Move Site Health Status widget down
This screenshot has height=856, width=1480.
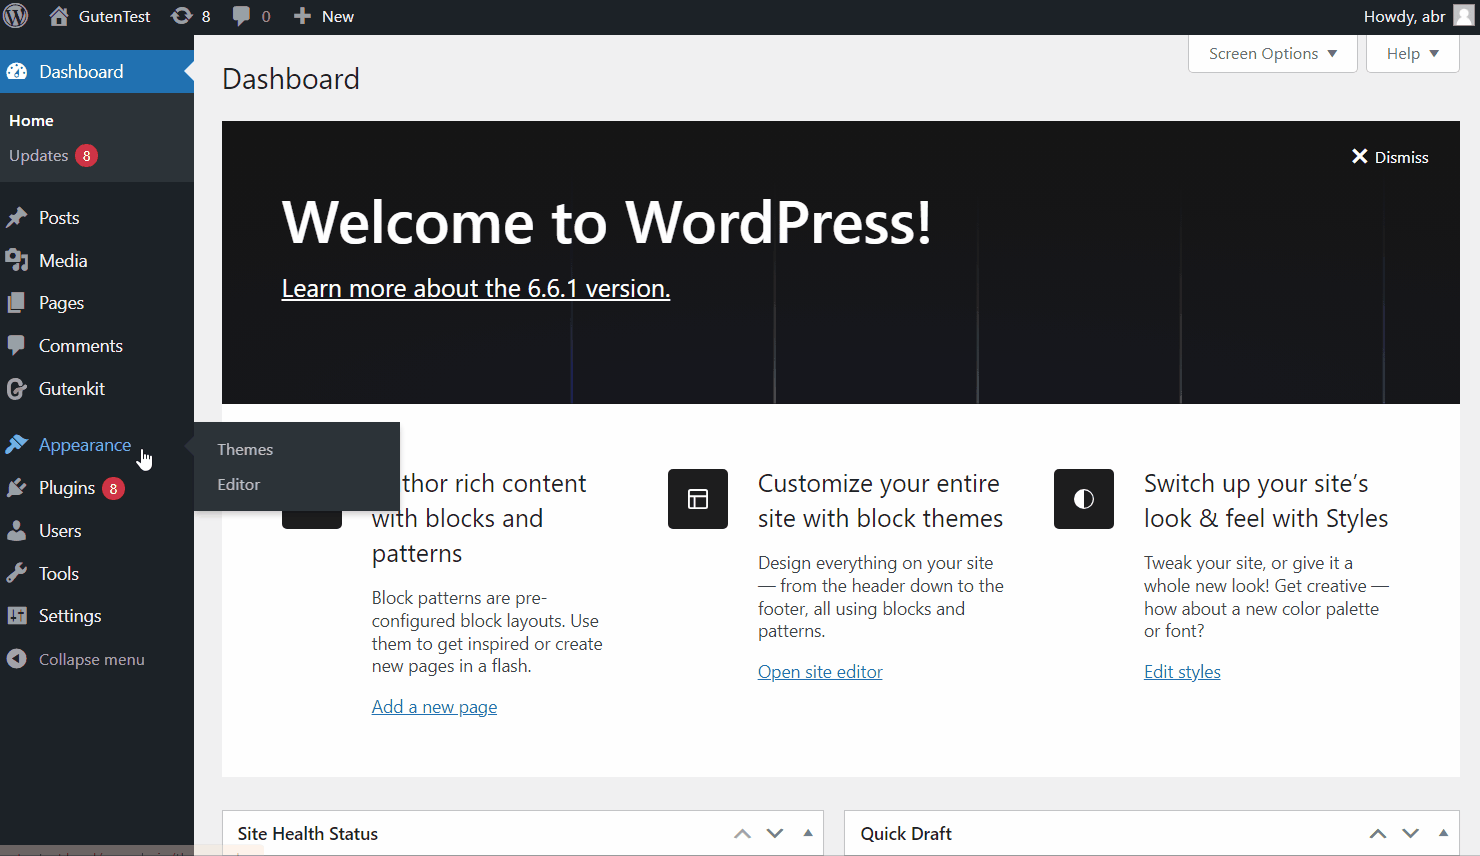[775, 834]
